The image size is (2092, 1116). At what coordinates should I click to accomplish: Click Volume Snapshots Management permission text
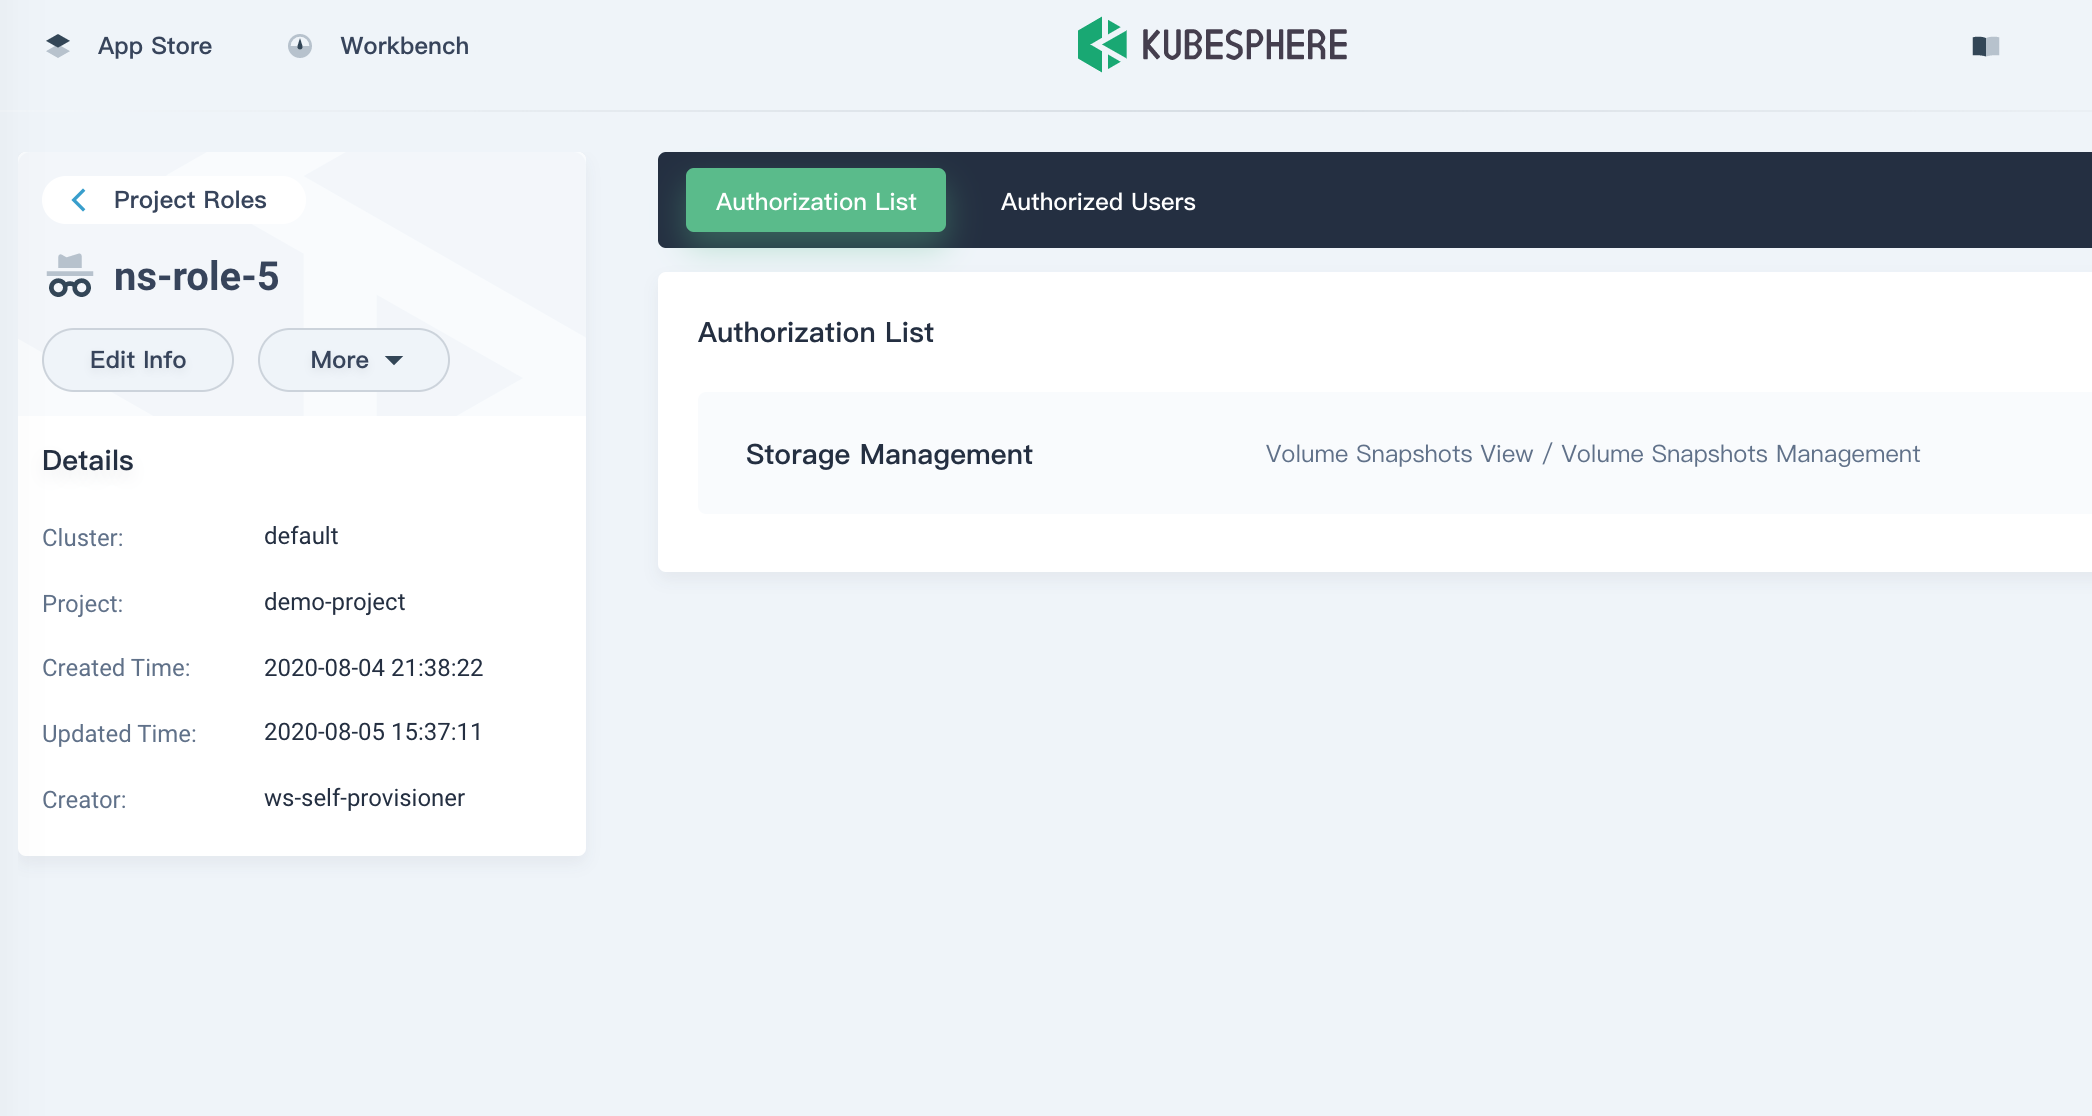click(x=1740, y=454)
